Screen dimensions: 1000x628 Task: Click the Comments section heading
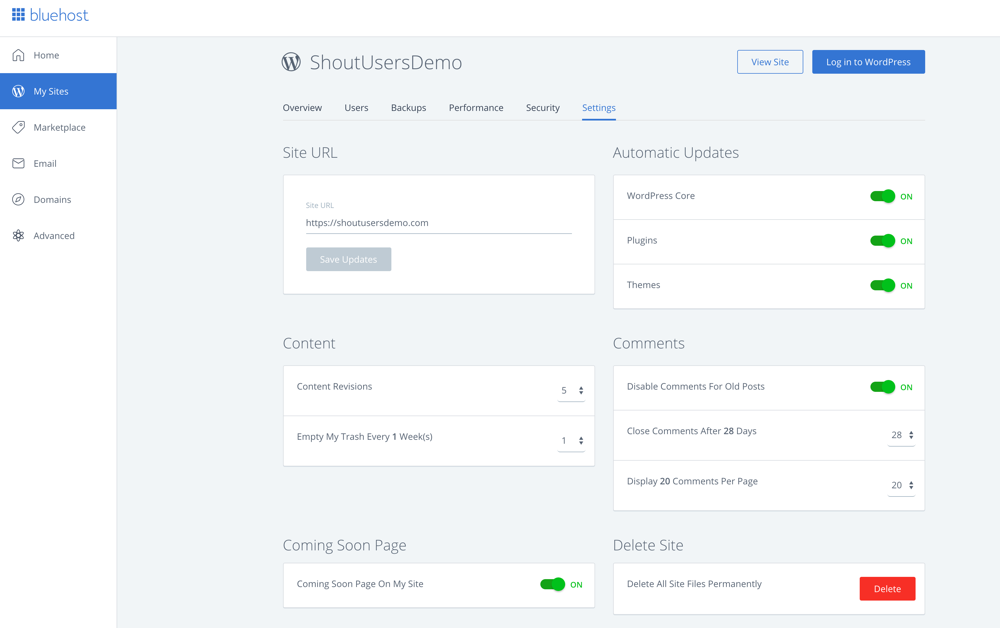(649, 344)
